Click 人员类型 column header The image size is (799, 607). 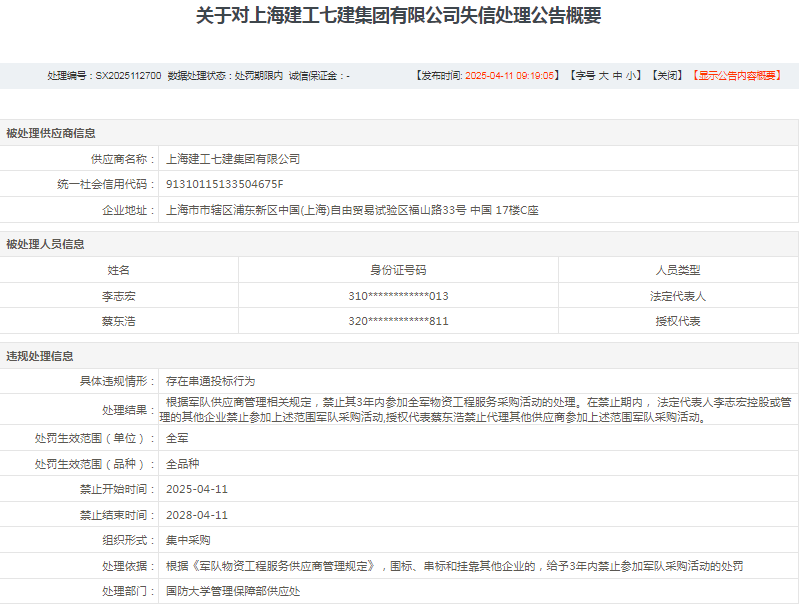(x=678, y=270)
